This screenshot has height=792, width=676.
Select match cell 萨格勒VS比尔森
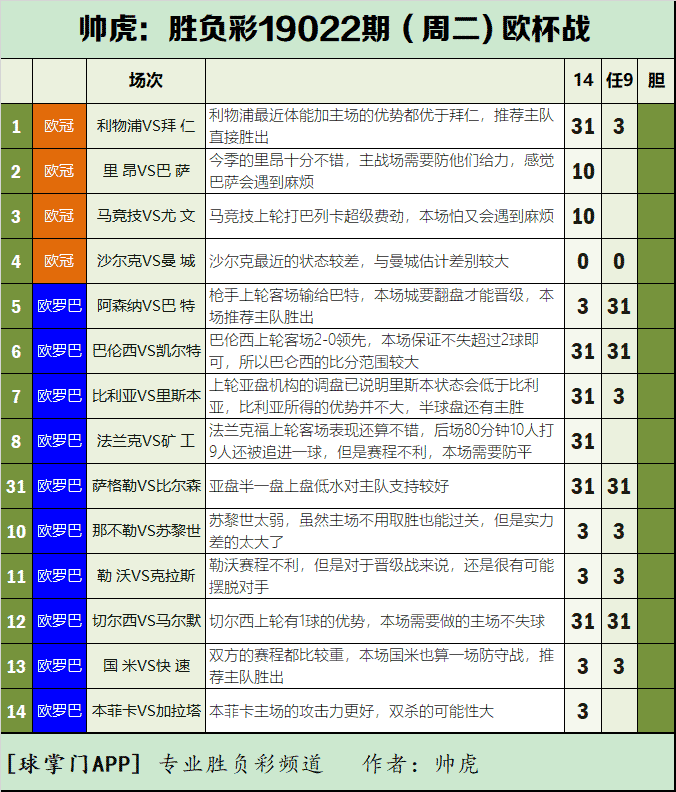pyautogui.click(x=146, y=485)
